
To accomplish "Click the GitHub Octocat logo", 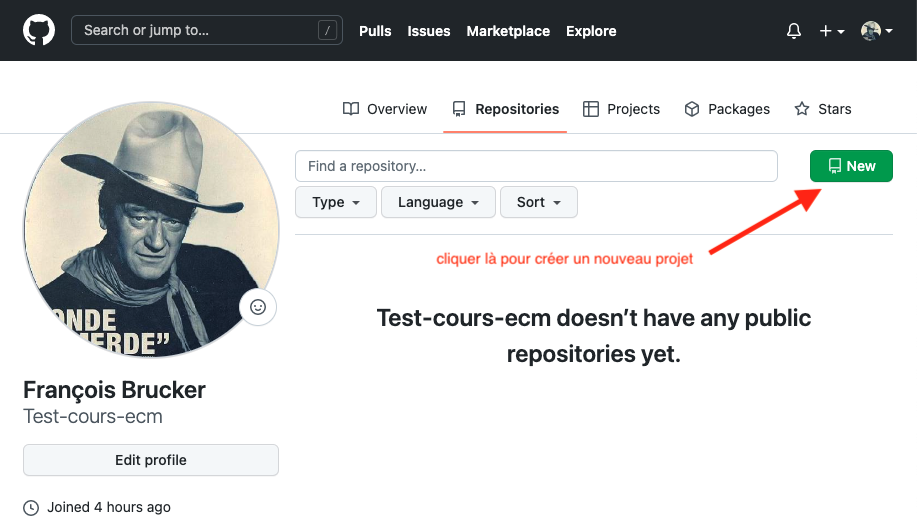I will [39, 30].
